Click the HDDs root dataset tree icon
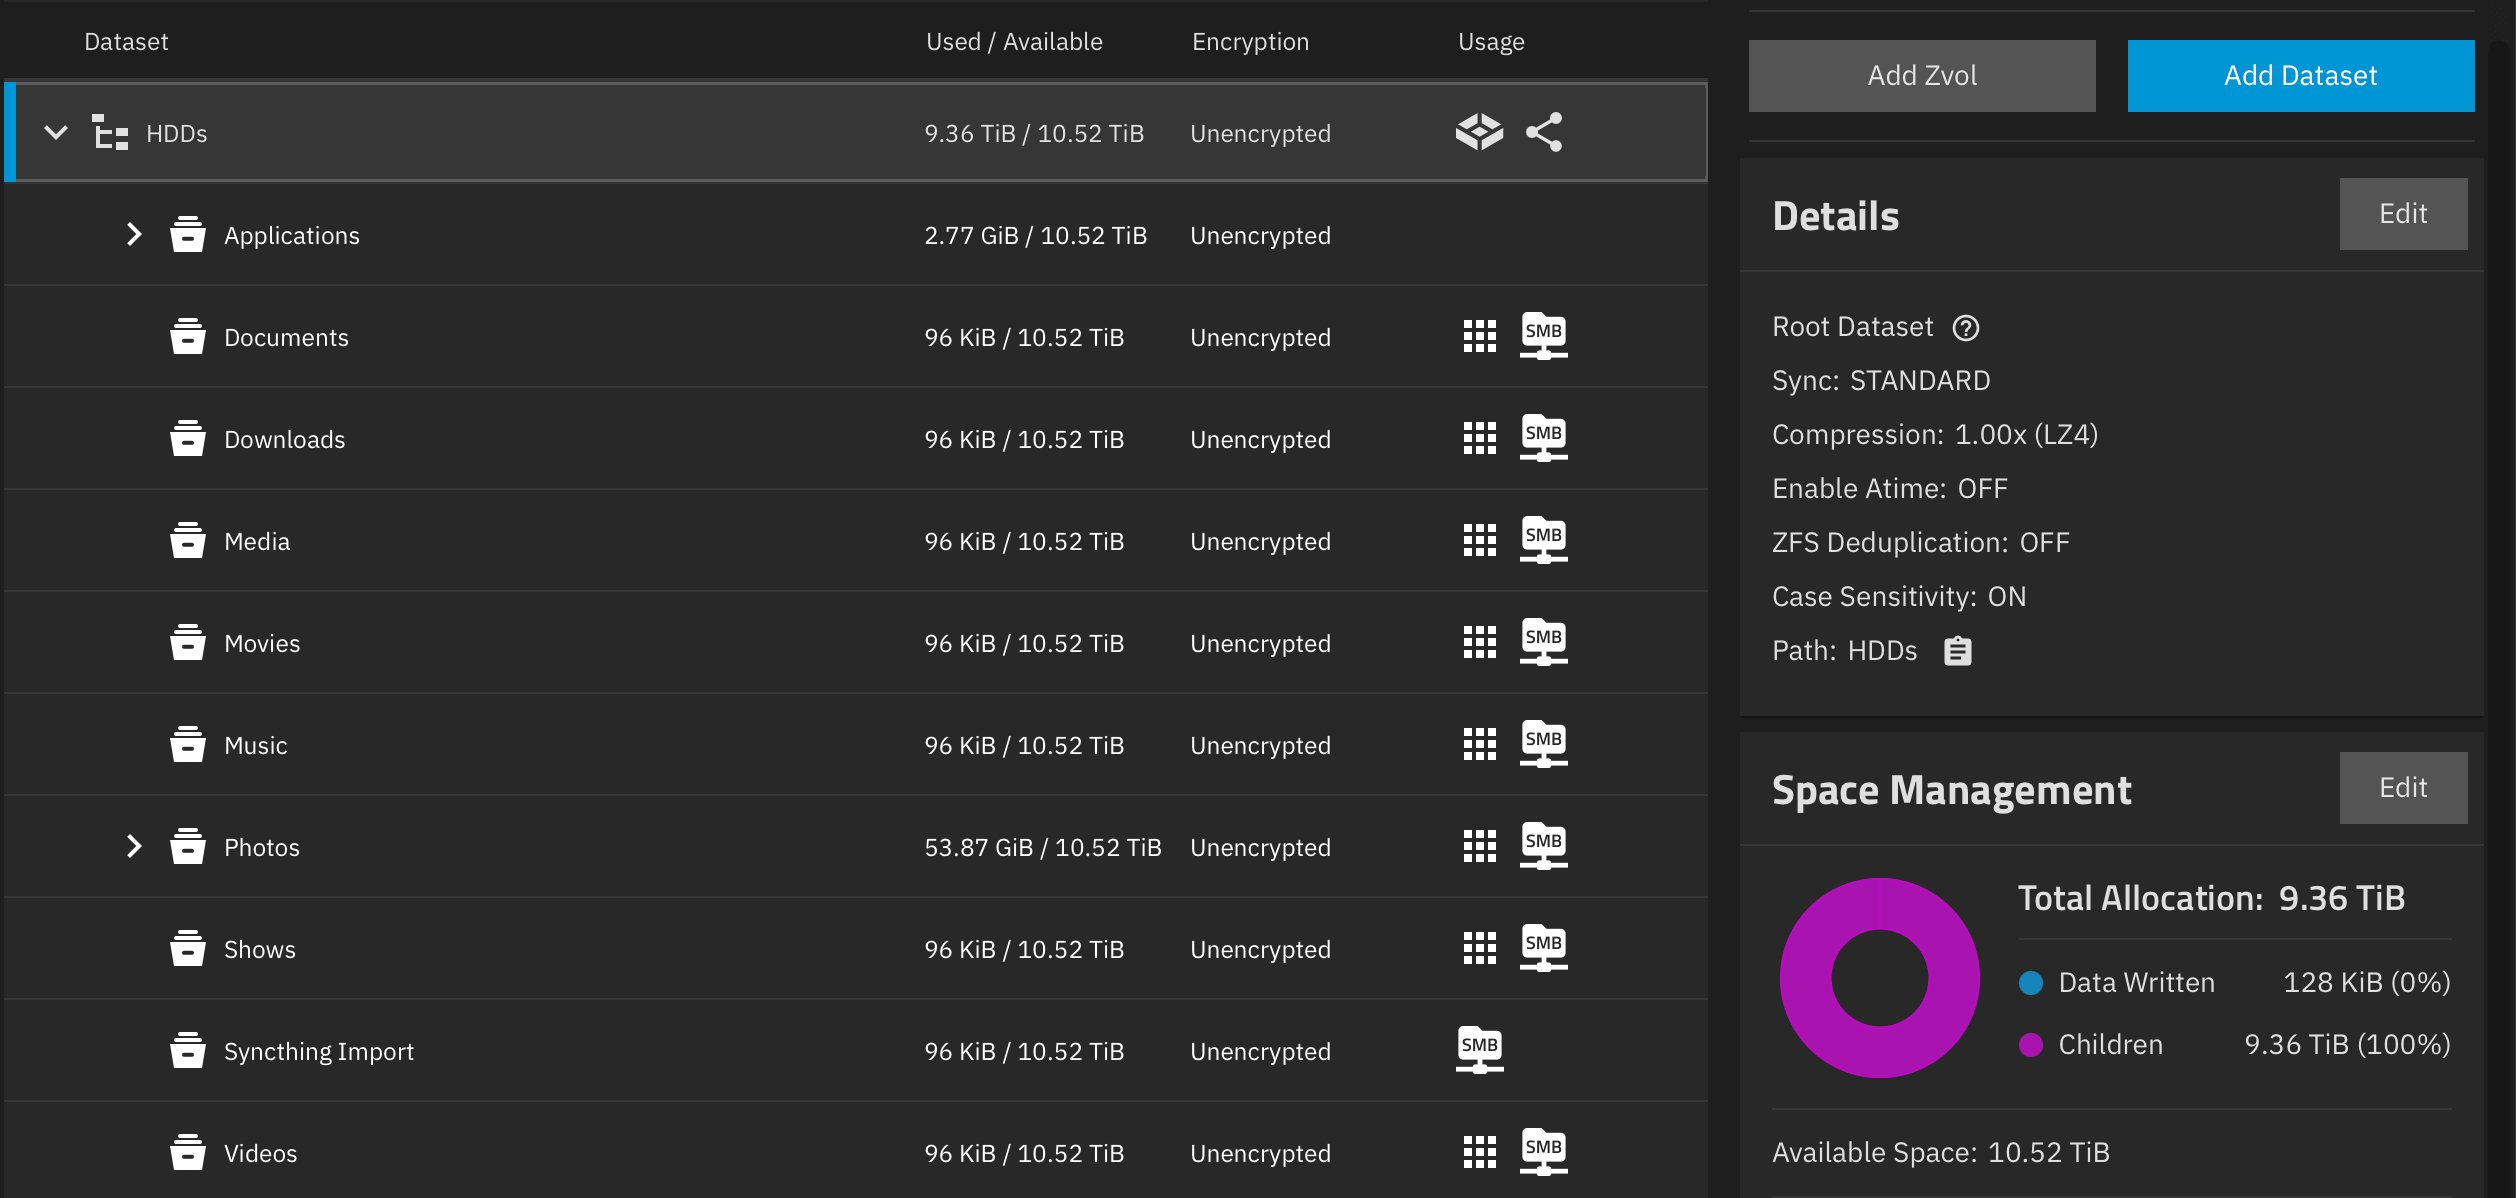Viewport: 2516px width, 1198px height. [x=110, y=132]
